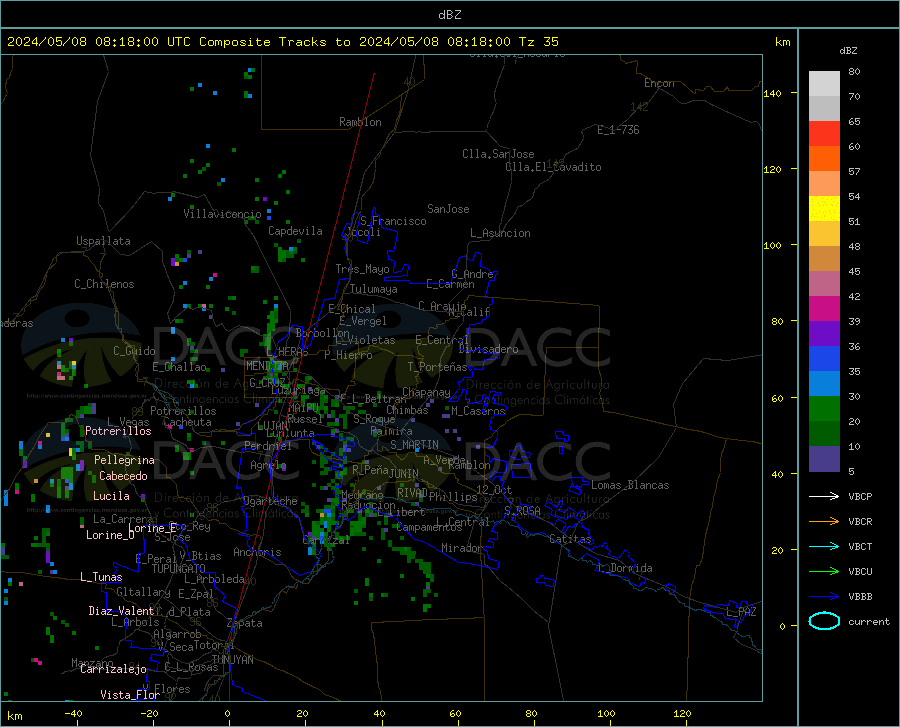This screenshot has height=727, width=900.
Task: Click the 'Tres_Mayo' map label
Action: pos(362,269)
